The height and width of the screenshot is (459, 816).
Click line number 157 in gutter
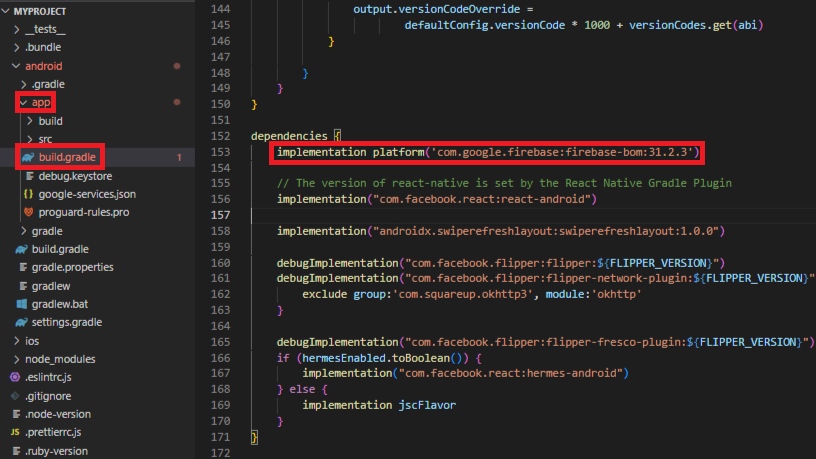(x=220, y=215)
